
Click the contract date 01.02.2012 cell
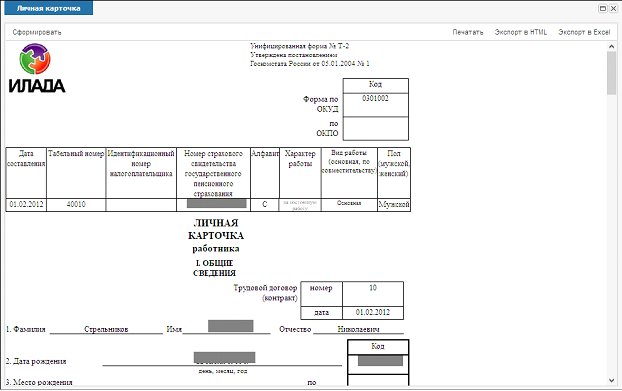(x=372, y=312)
